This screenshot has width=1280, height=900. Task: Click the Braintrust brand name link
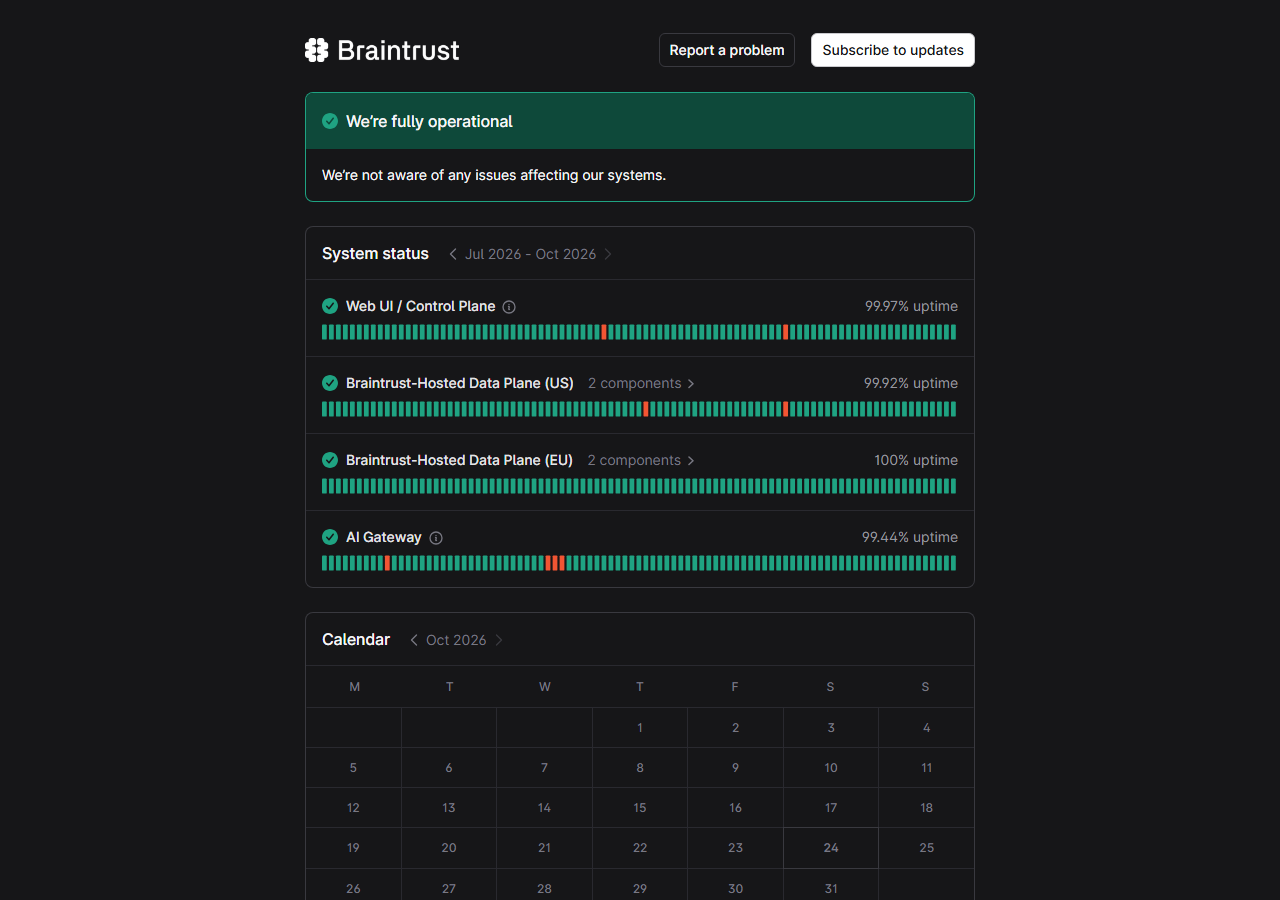(398, 50)
